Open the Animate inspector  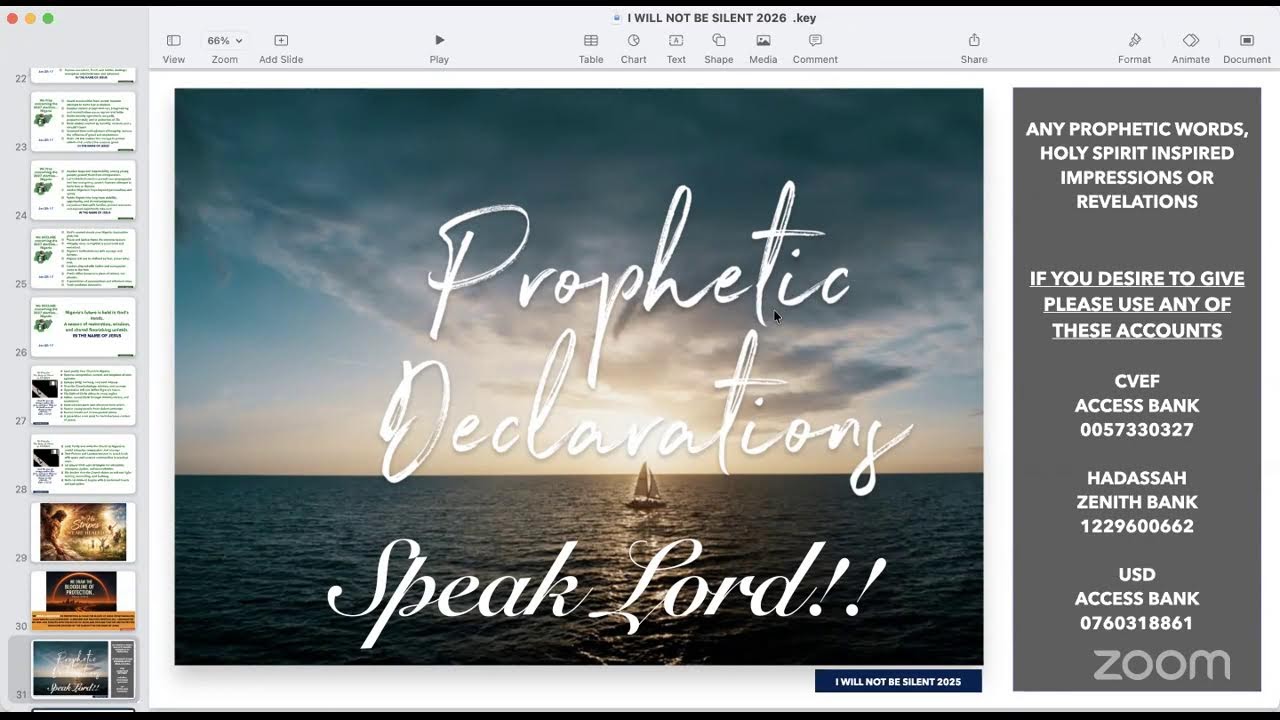1190,41
